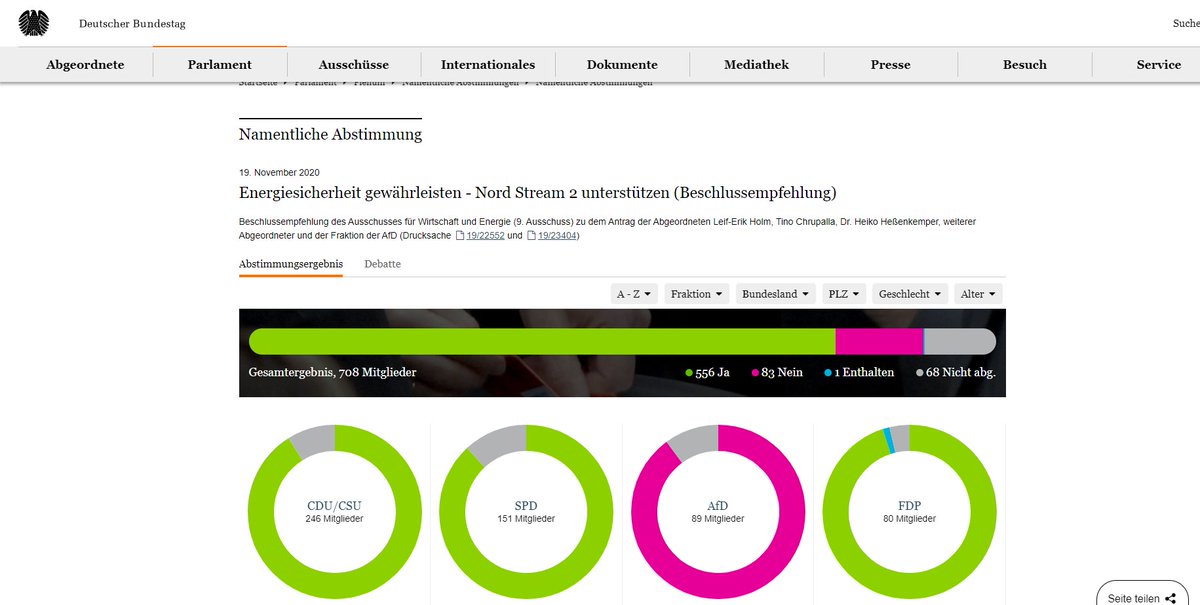Click the Gesamtergebnis, 708 Mitglieder label
The image size is (1200, 605).
[332, 372]
